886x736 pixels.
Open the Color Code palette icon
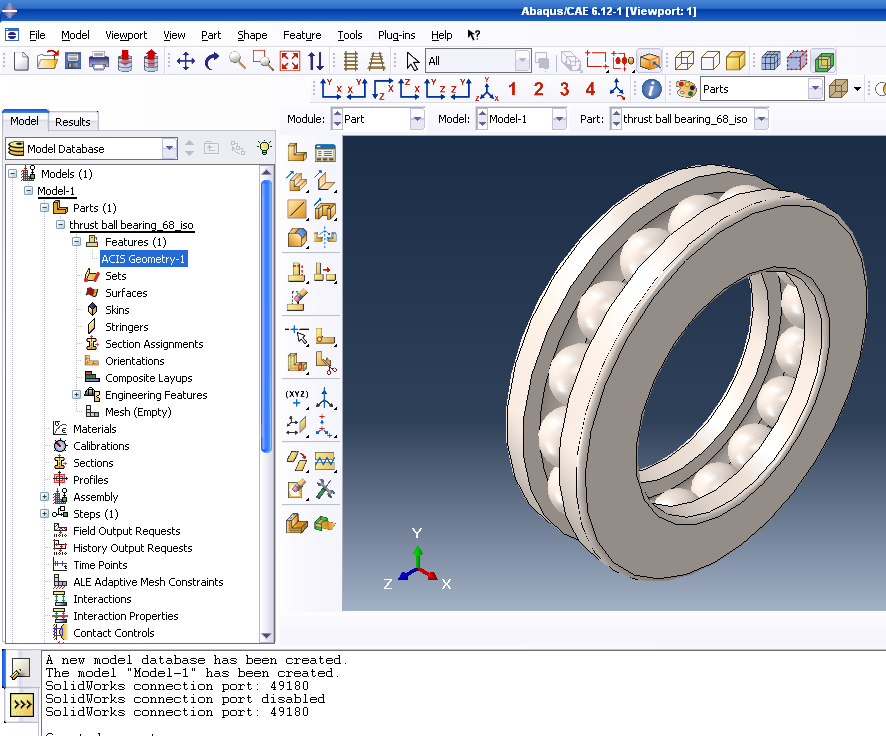[x=685, y=89]
